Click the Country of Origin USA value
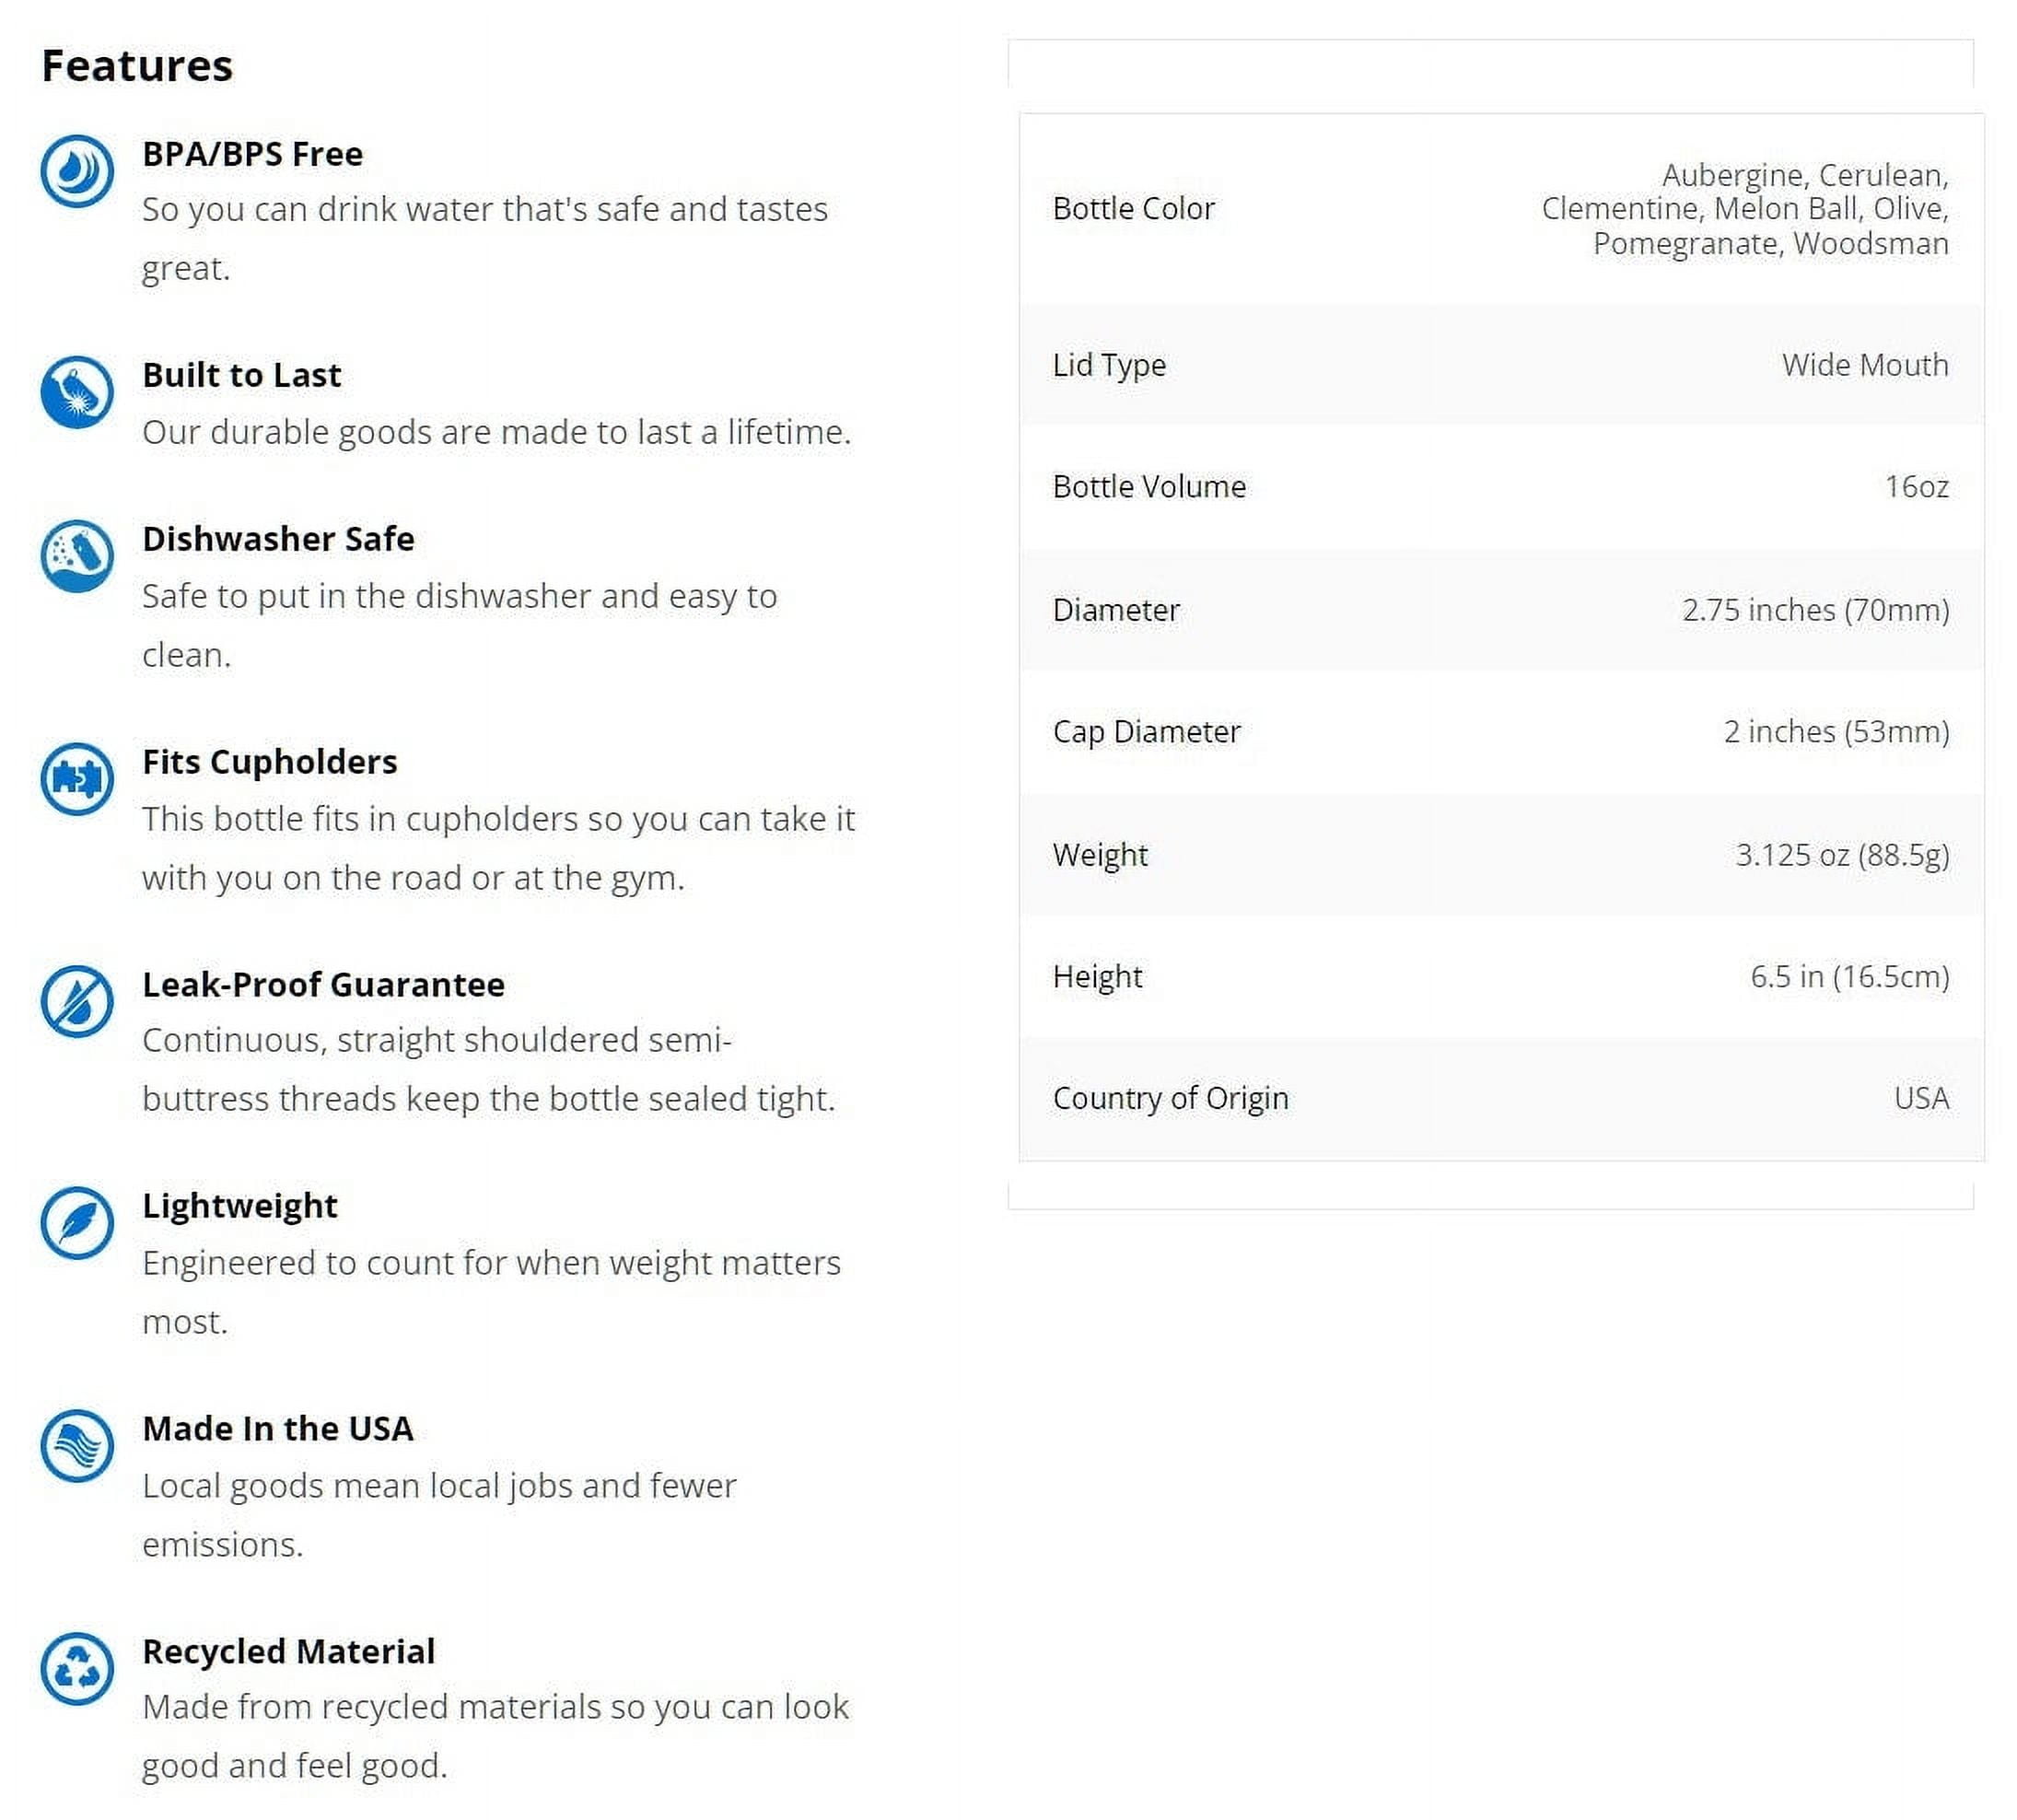Viewport: 2017px width, 1820px height. click(1921, 1099)
